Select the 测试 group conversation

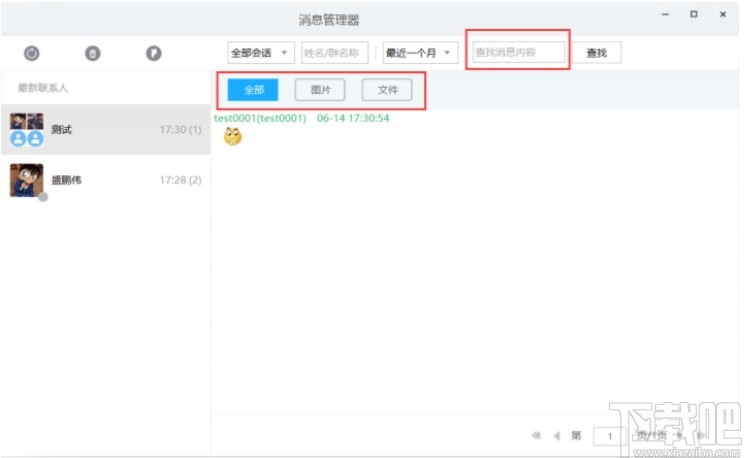(x=106, y=130)
